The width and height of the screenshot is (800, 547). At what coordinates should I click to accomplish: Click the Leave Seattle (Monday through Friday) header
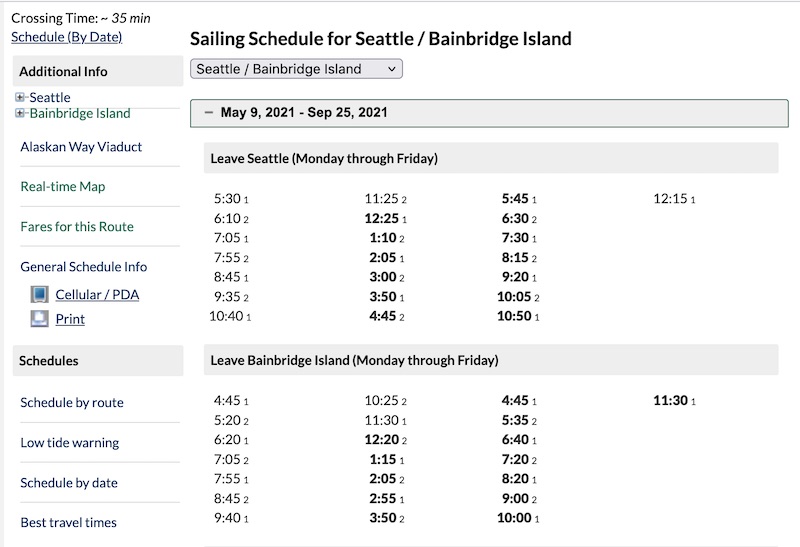pos(324,158)
